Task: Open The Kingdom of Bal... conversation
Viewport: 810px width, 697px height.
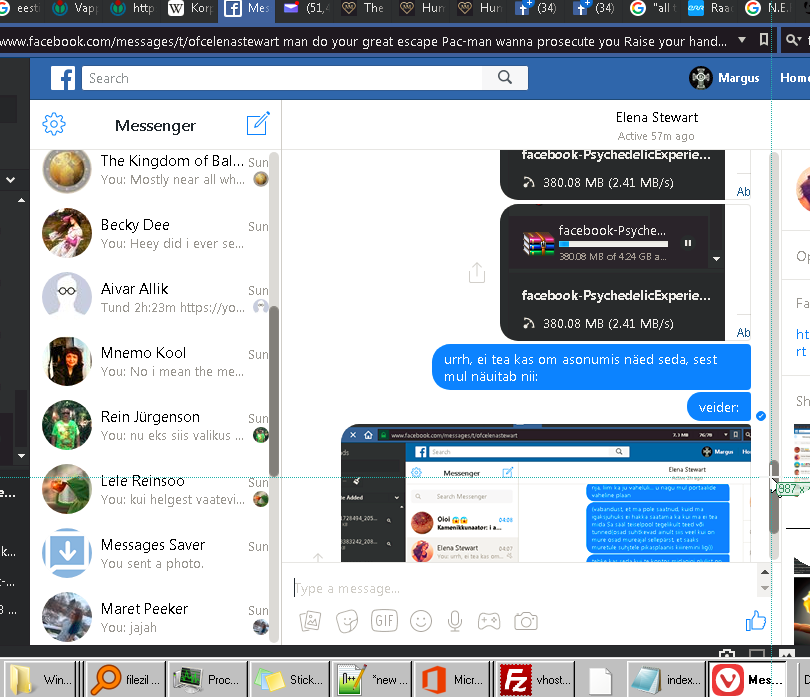Action: pyautogui.click(x=154, y=170)
